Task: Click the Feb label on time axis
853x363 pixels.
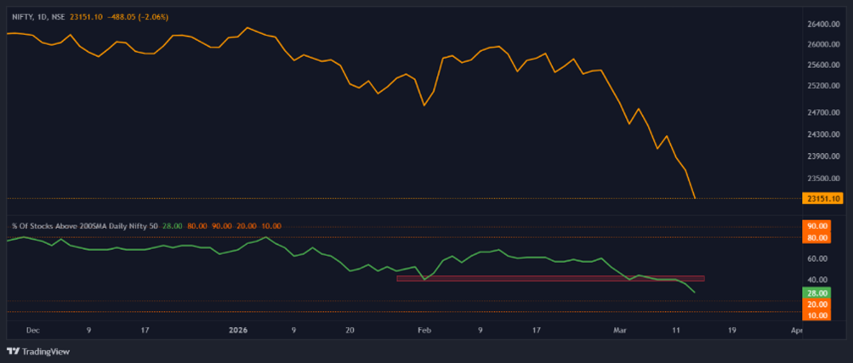Action: click(x=424, y=330)
